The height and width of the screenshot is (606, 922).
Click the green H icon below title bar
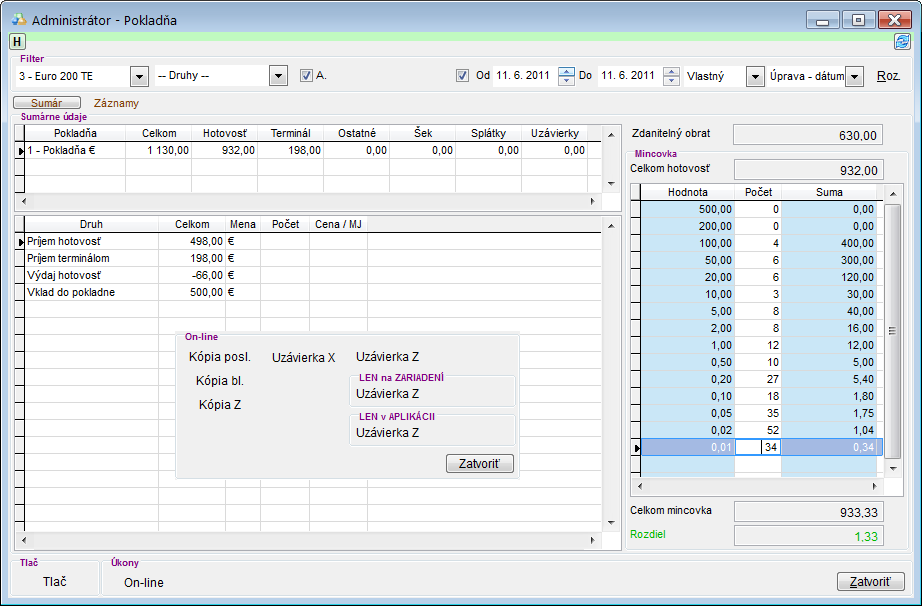click(x=18, y=42)
